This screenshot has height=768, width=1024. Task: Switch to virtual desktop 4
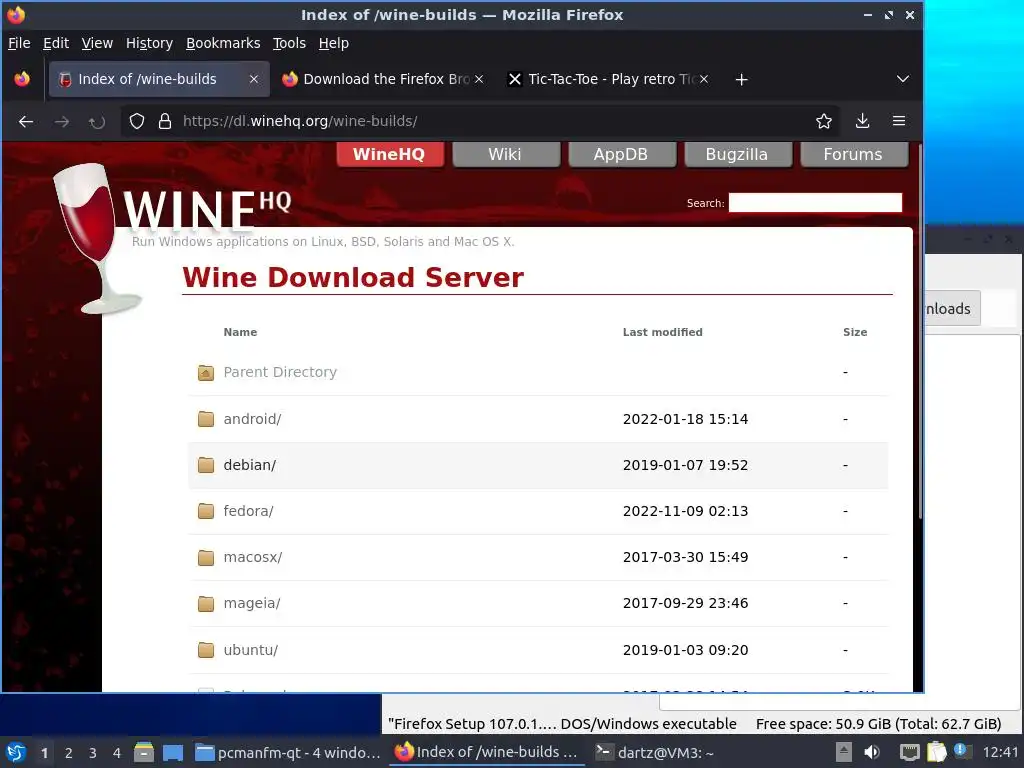pyautogui.click(x=117, y=753)
